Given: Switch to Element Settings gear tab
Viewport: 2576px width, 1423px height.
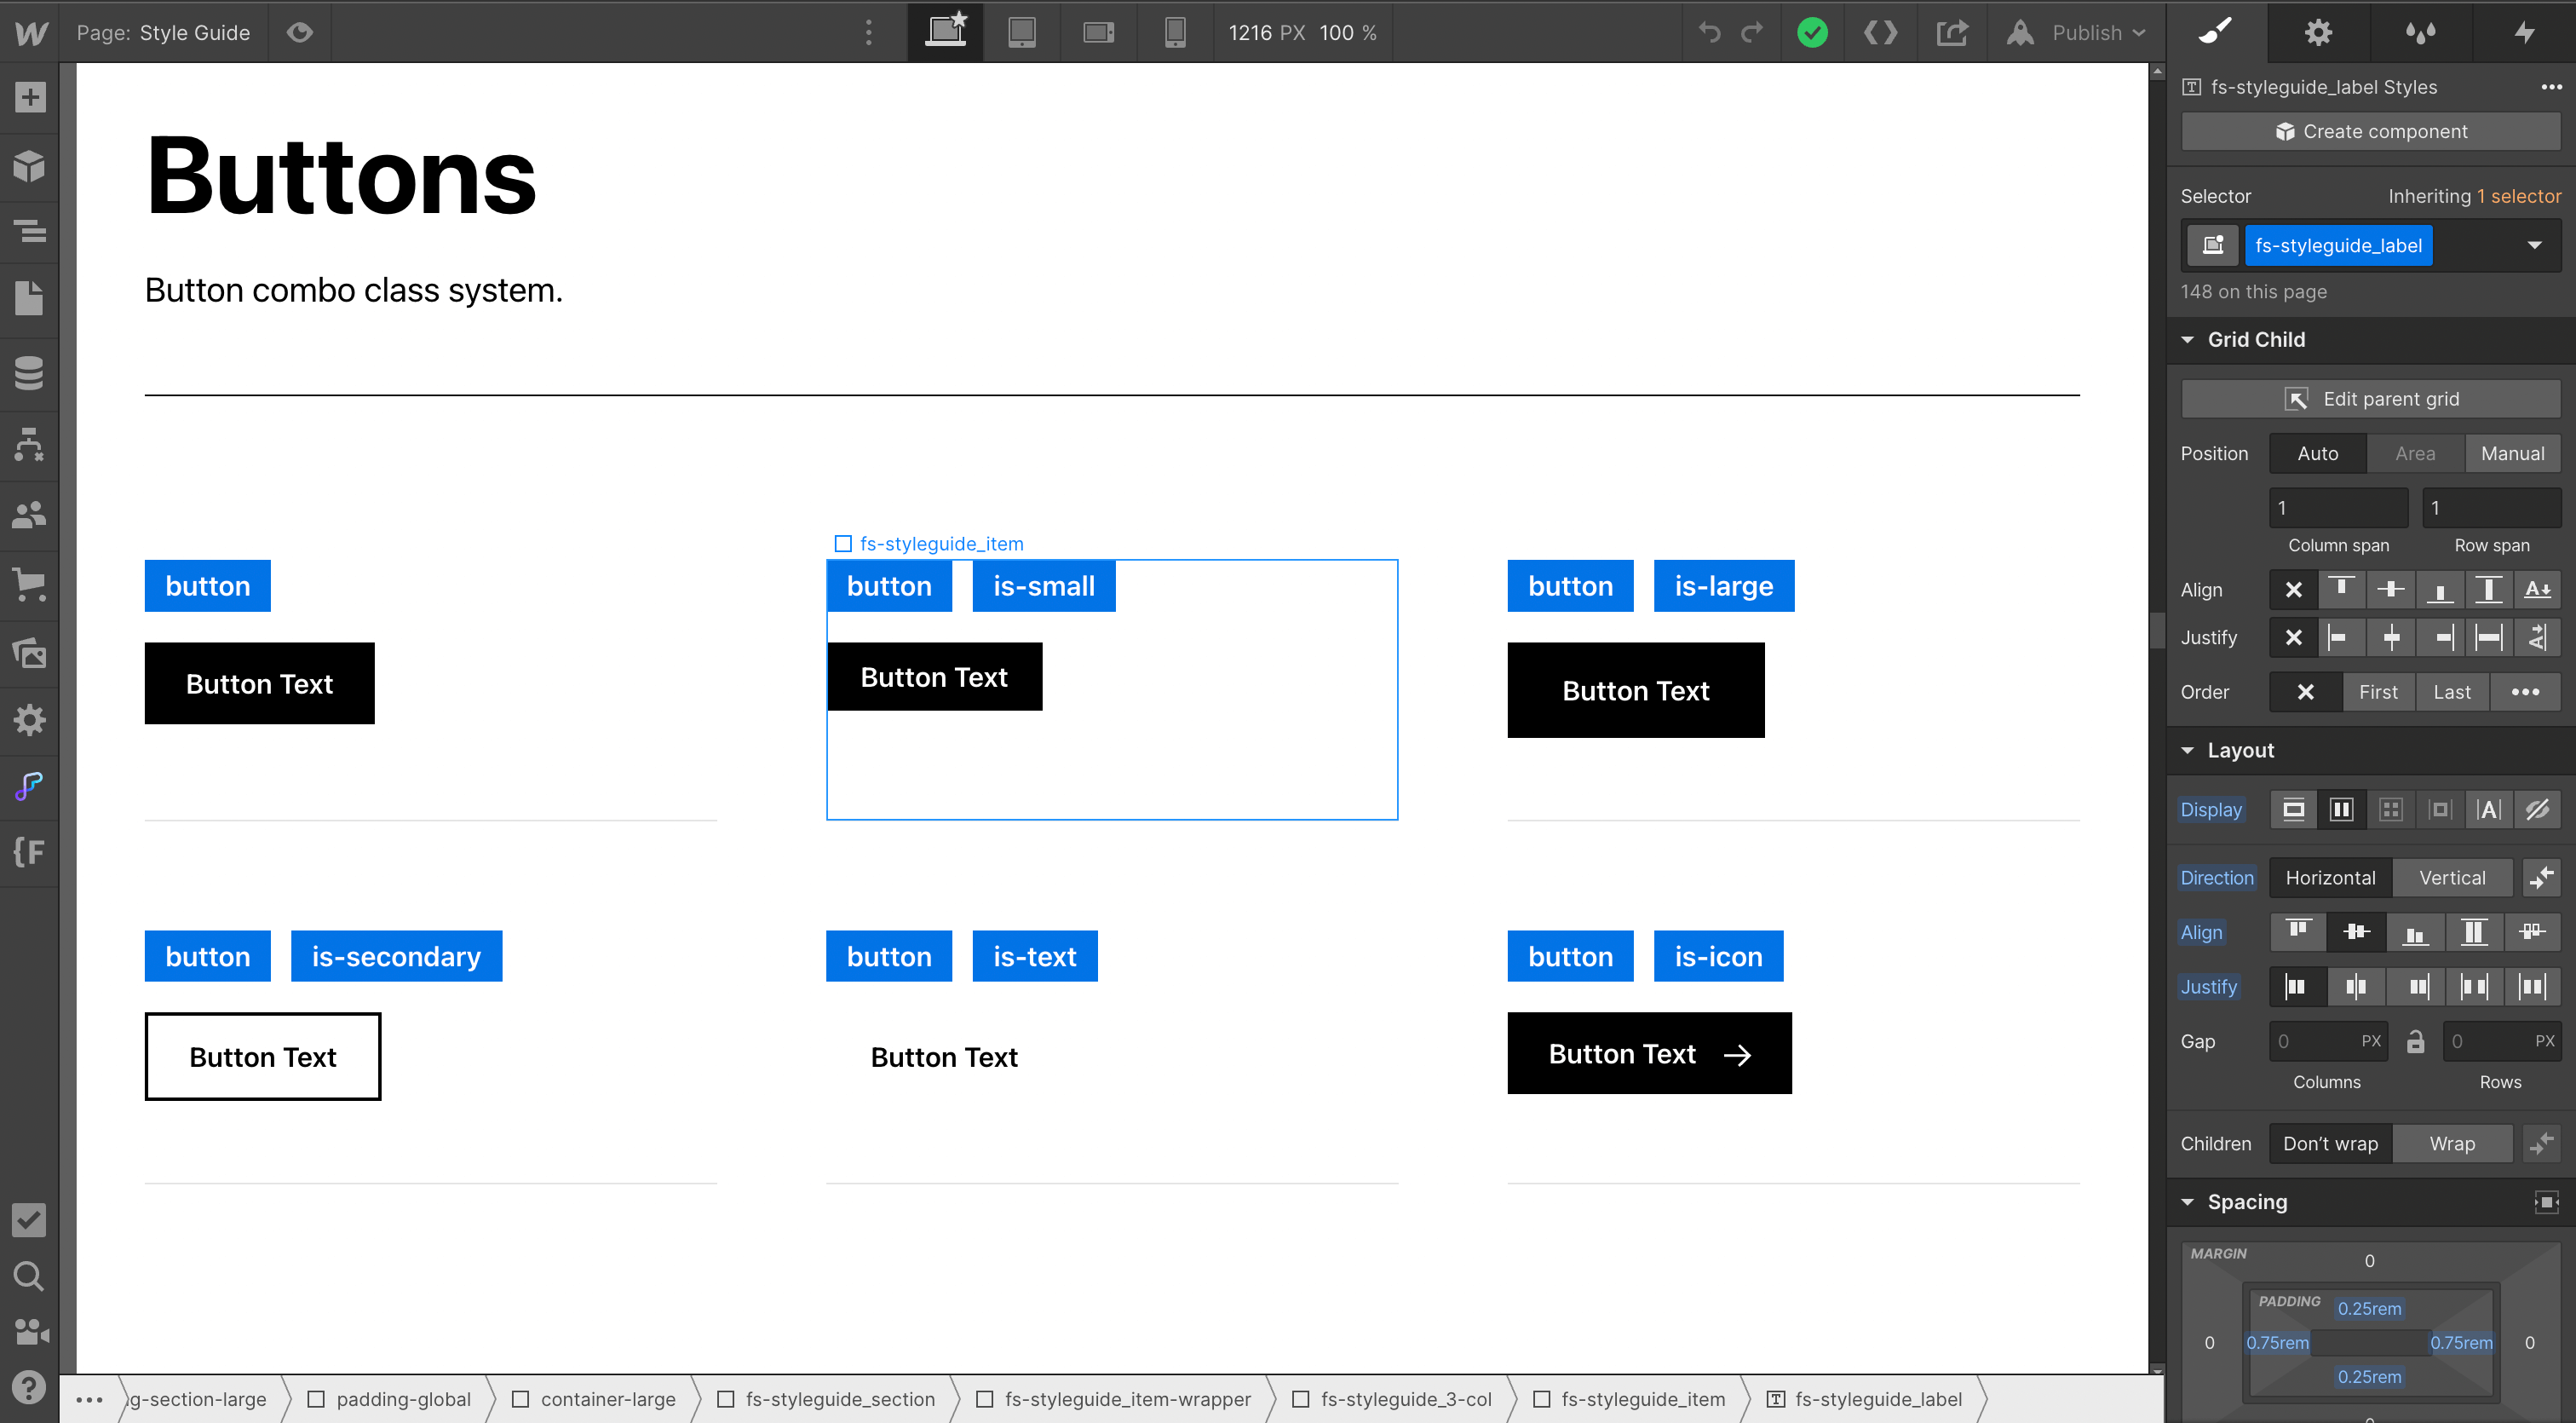Looking at the screenshot, I should (x=2318, y=33).
